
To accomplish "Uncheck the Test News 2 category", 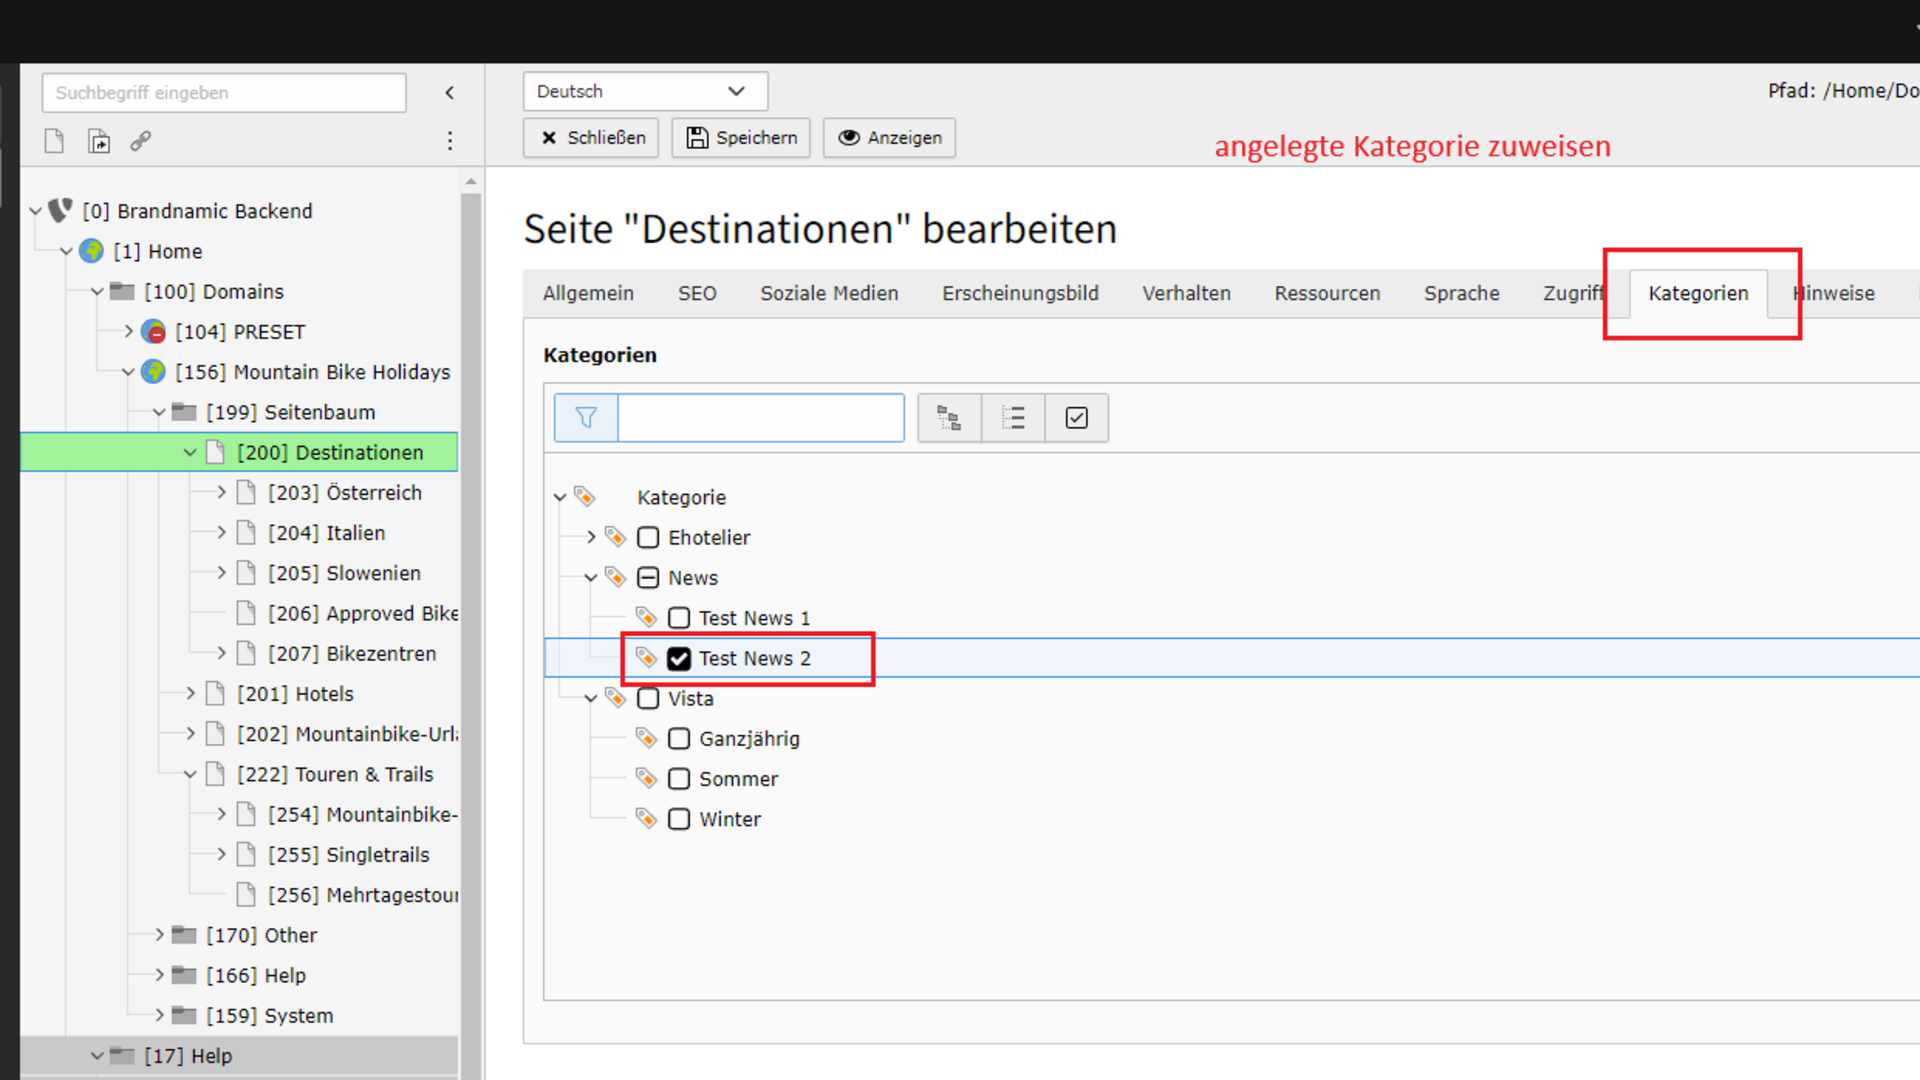I will (x=679, y=659).
